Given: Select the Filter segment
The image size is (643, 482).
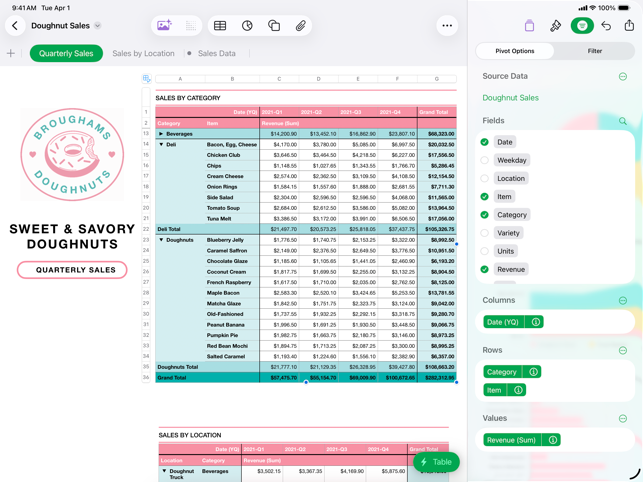Looking at the screenshot, I should tap(595, 51).
